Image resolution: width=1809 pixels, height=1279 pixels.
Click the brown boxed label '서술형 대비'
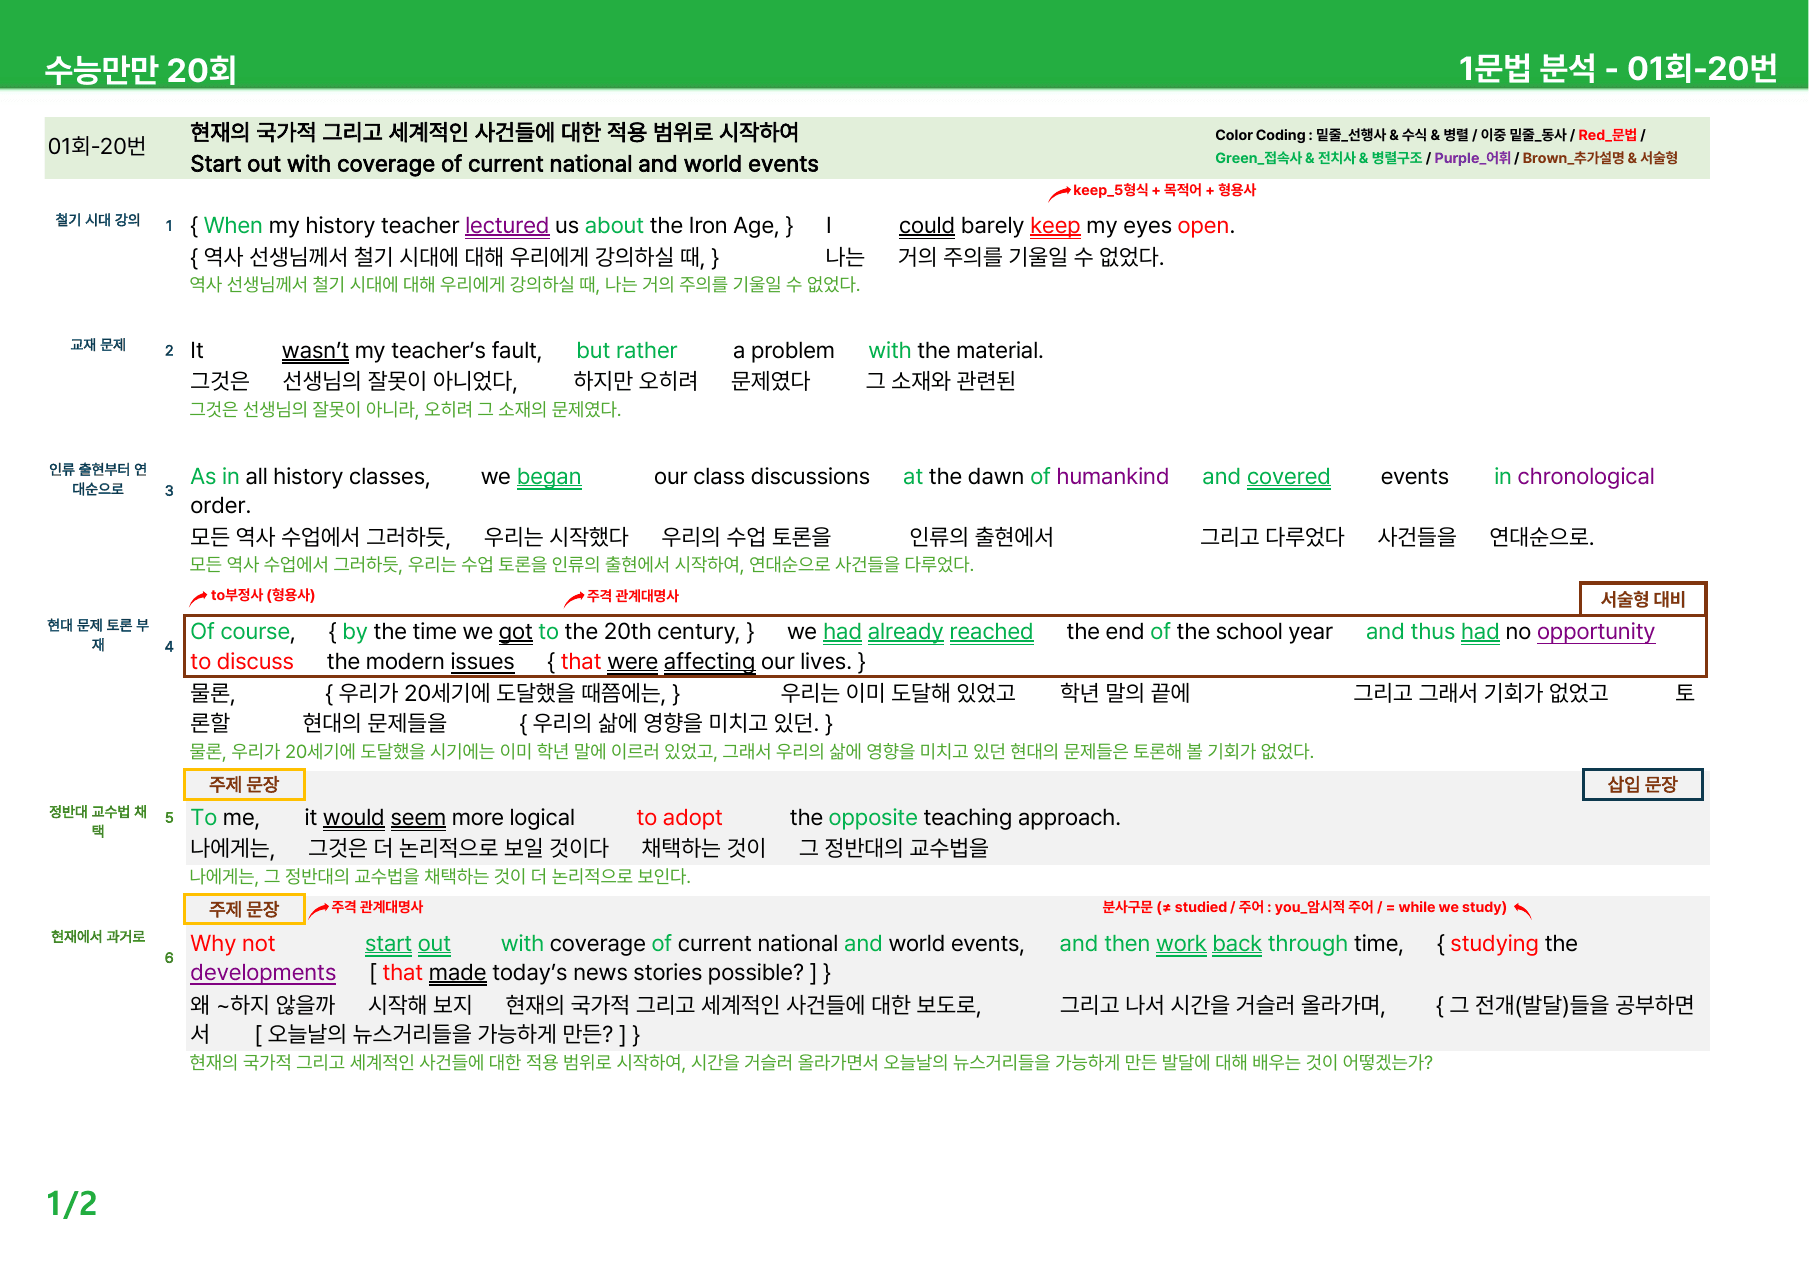[1643, 599]
